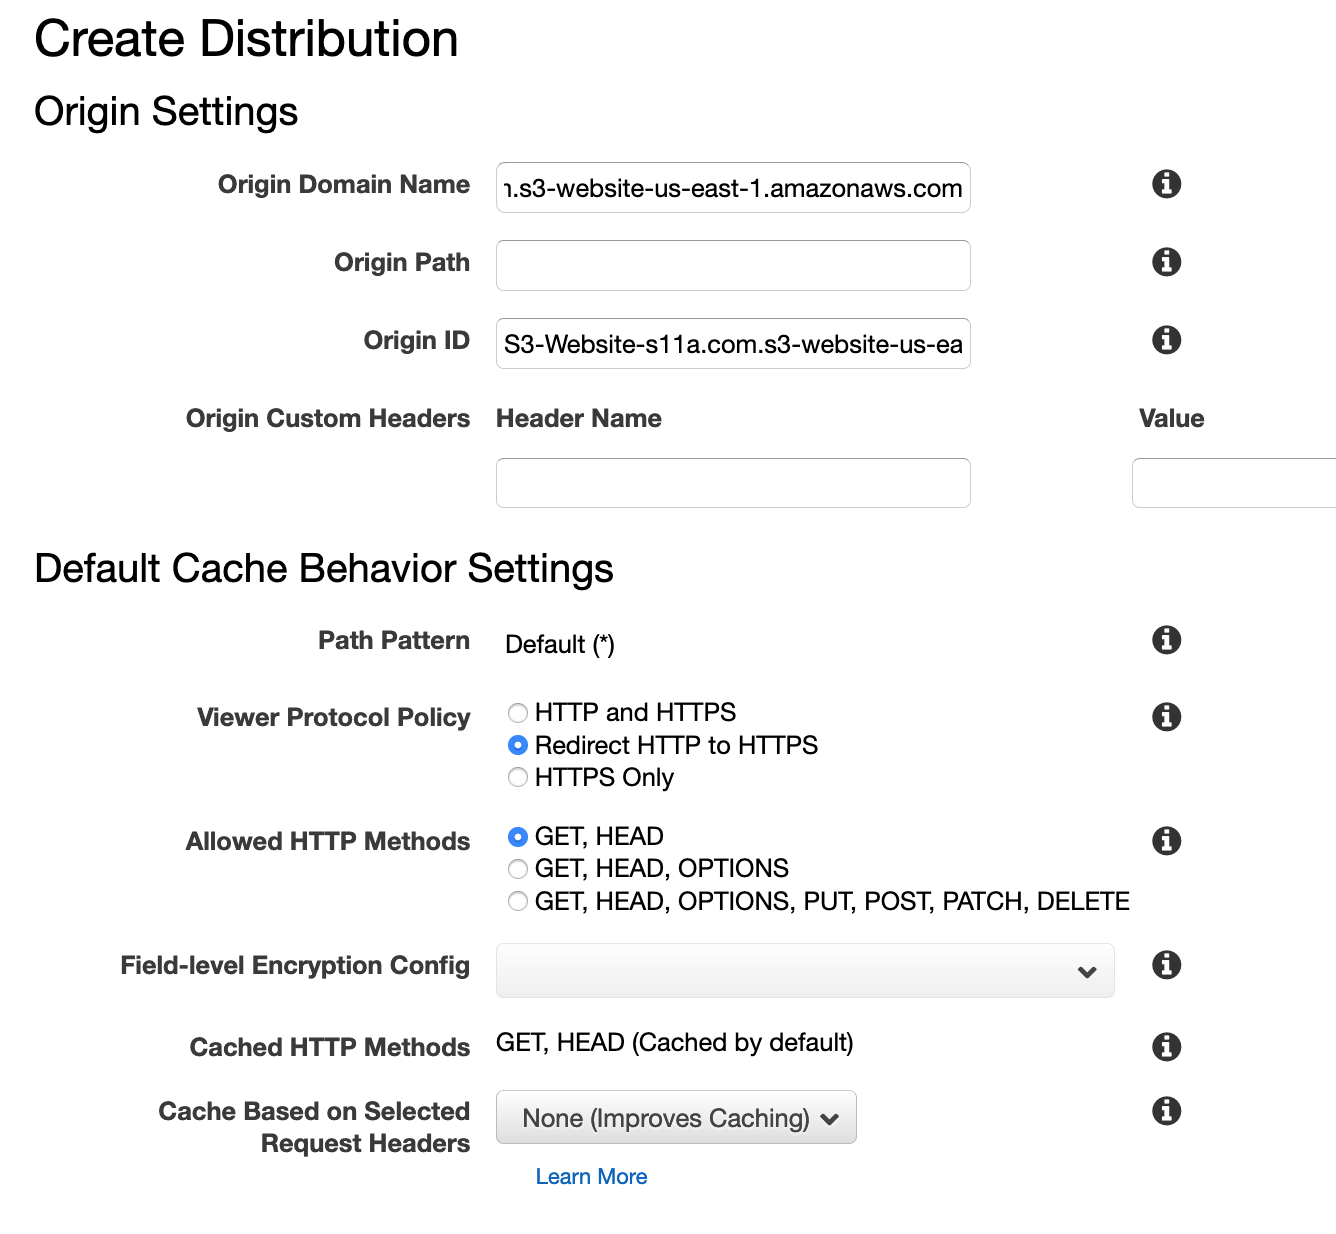Click the empty Origin Path field
Screen dimensions: 1336x1234
732,266
